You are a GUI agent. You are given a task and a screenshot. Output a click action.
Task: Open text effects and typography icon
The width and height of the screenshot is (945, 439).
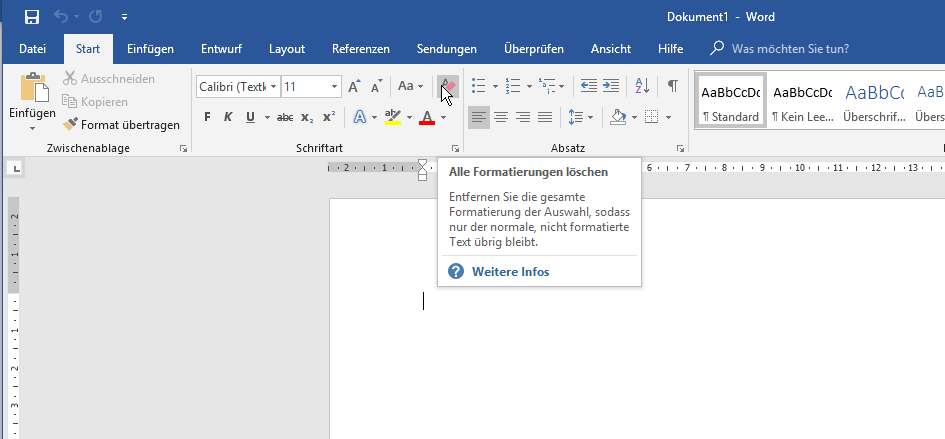pyautogui.click(x=360, y=117)
